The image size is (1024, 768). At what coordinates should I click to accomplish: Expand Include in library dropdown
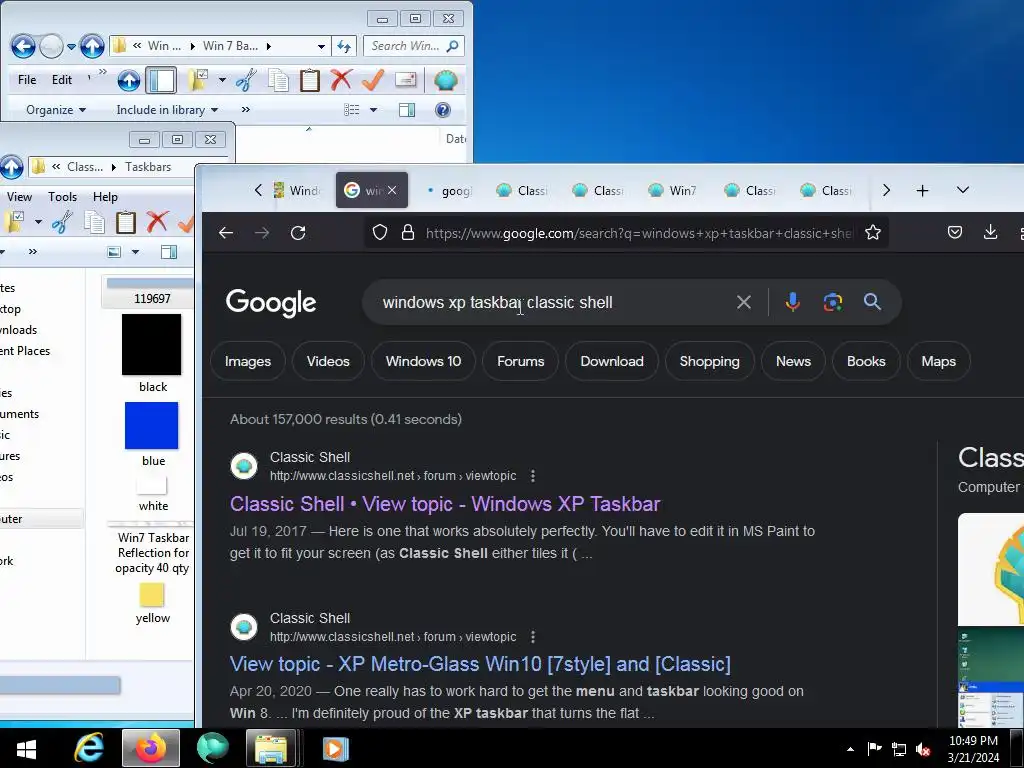click(167, 110)
